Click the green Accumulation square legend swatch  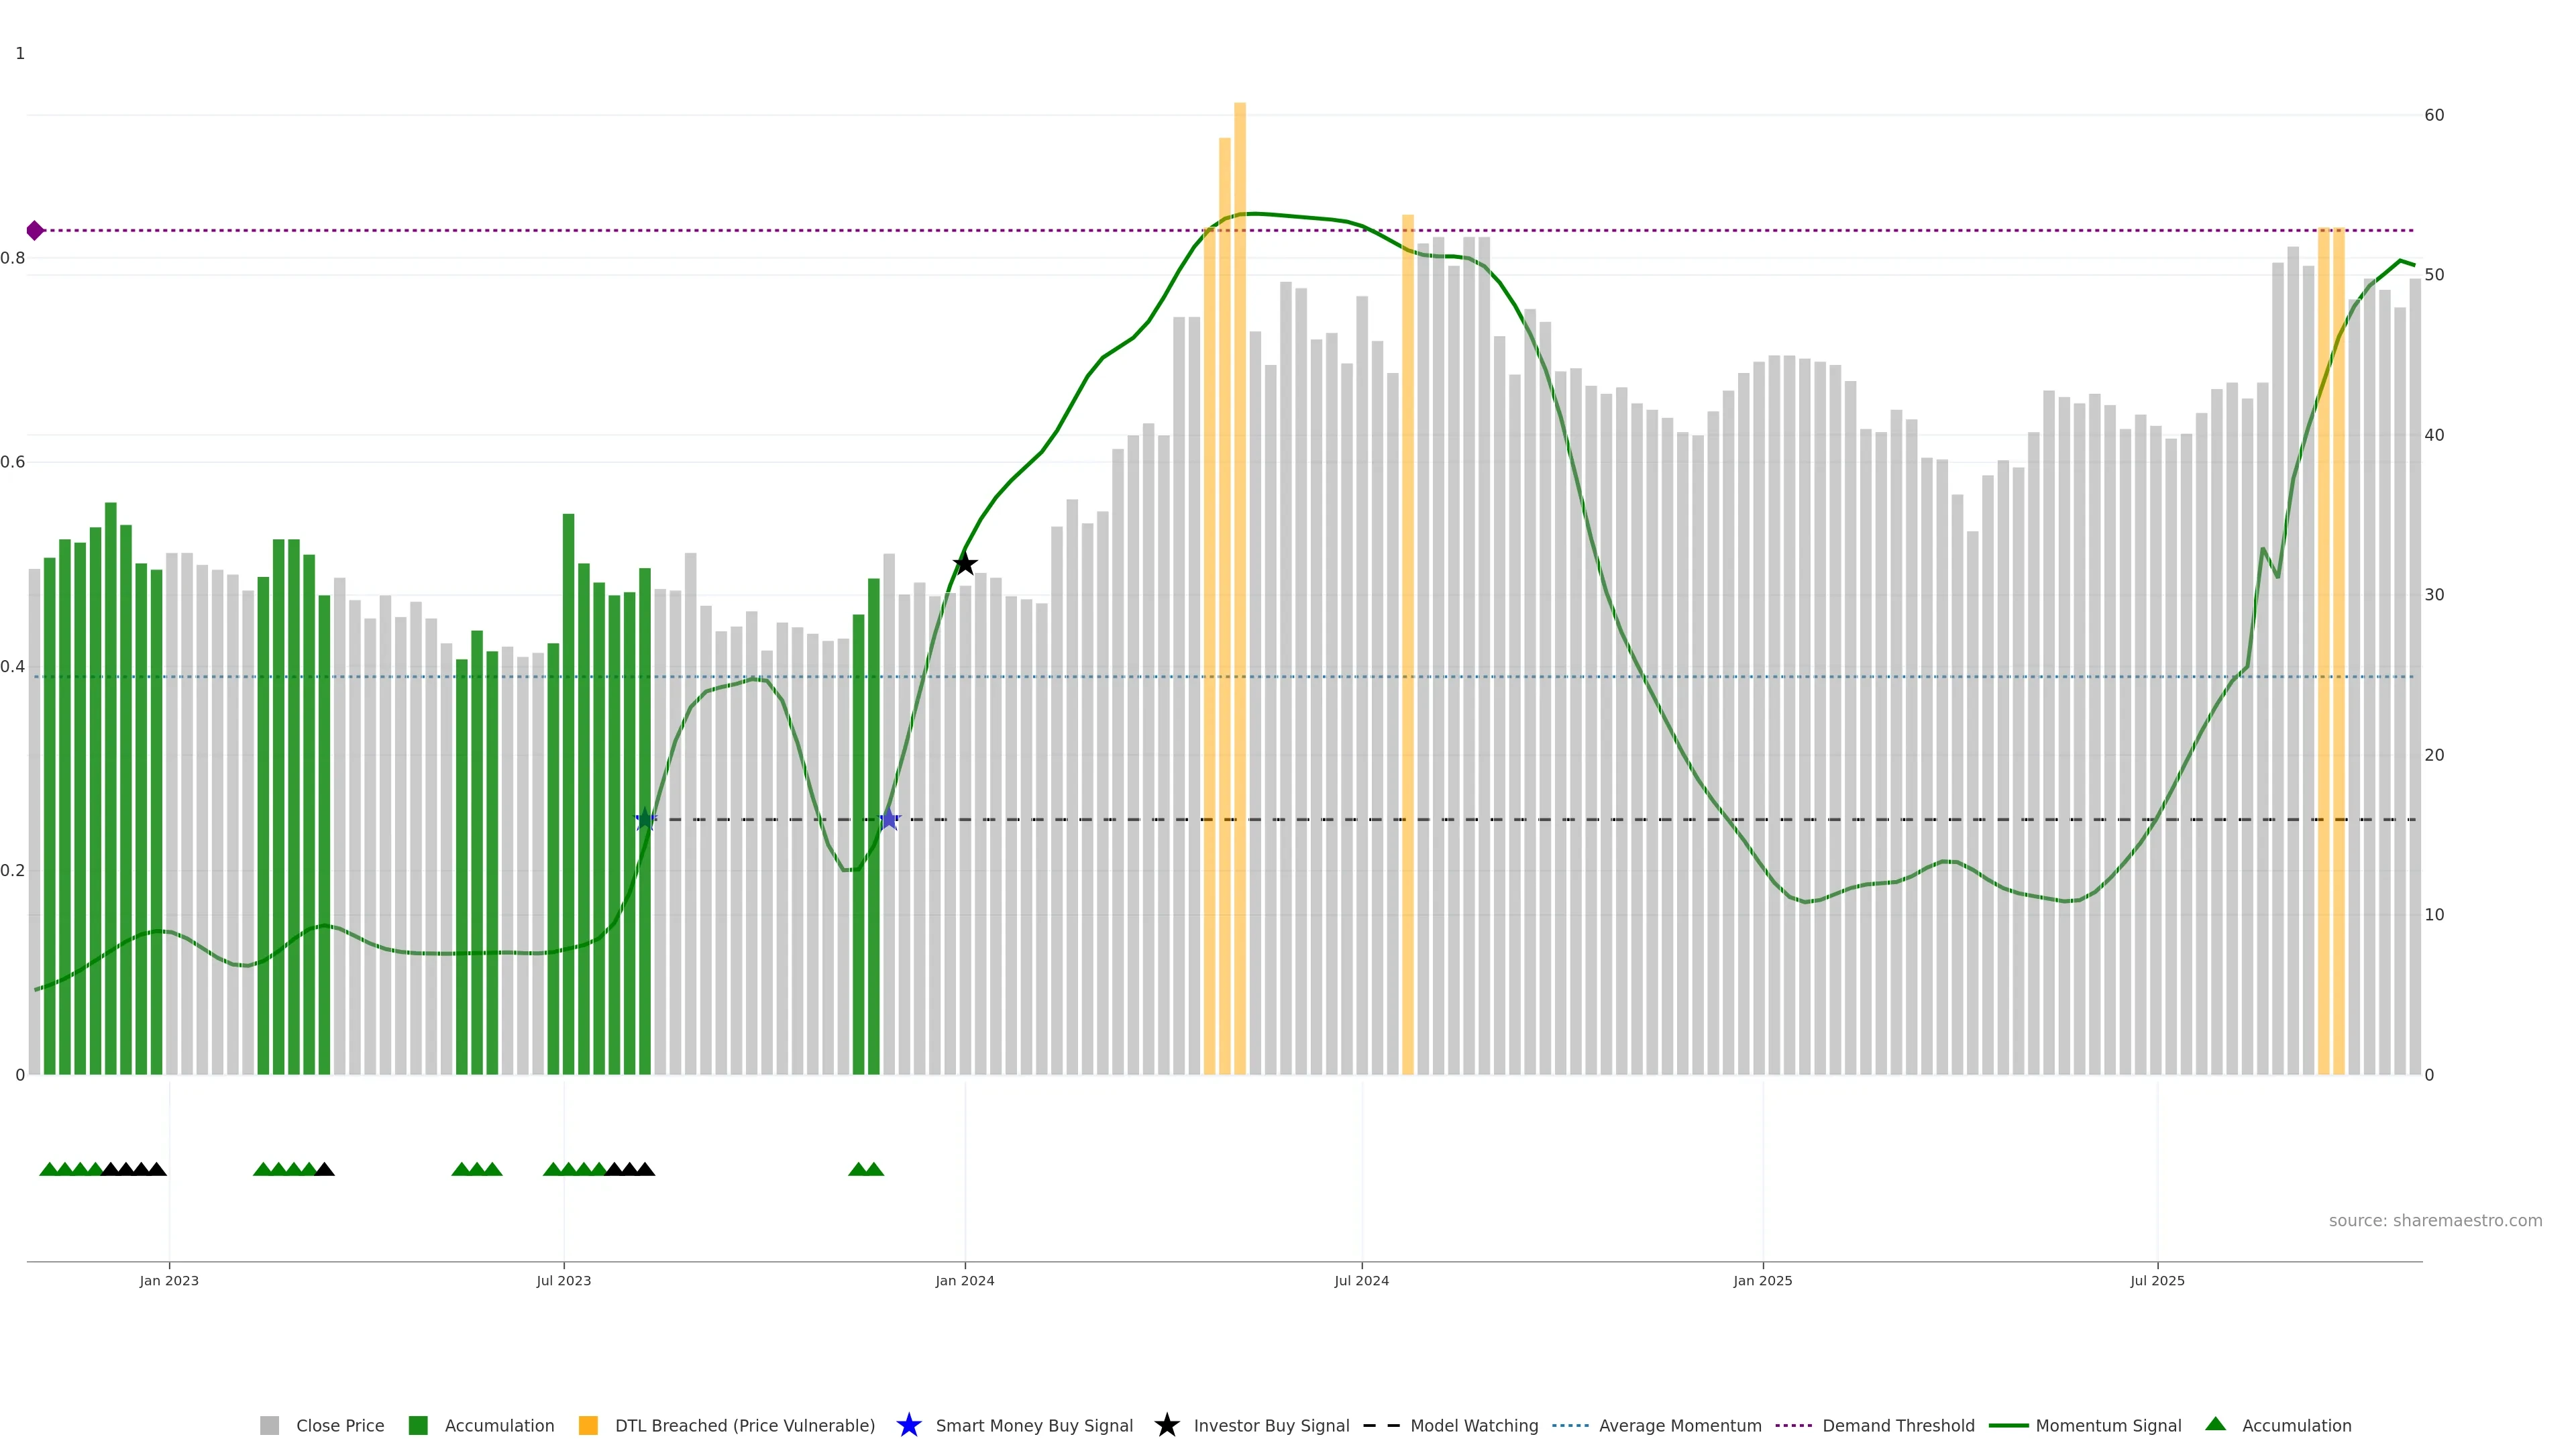[x=418, y=1425]
